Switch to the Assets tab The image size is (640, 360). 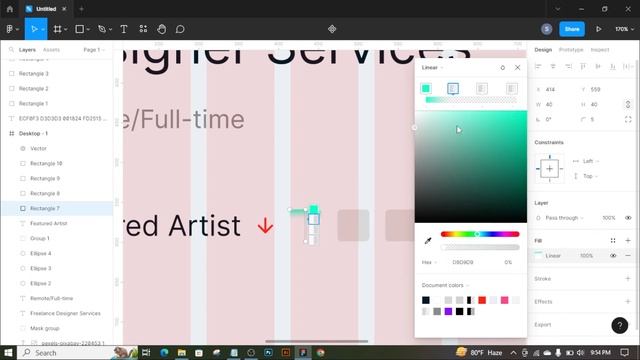[x=51, y=50]
